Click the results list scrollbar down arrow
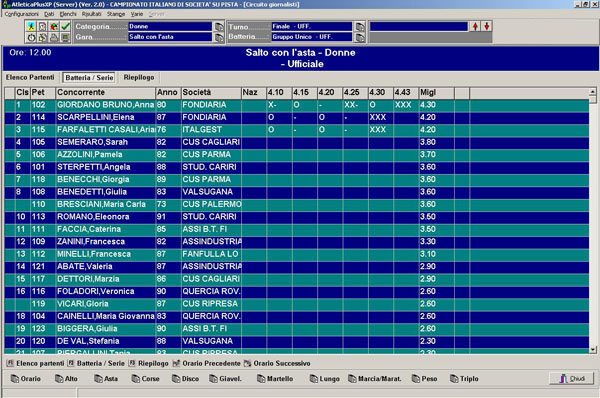The image size is (600, 398). pyautogui.click(x=593, y=349)
